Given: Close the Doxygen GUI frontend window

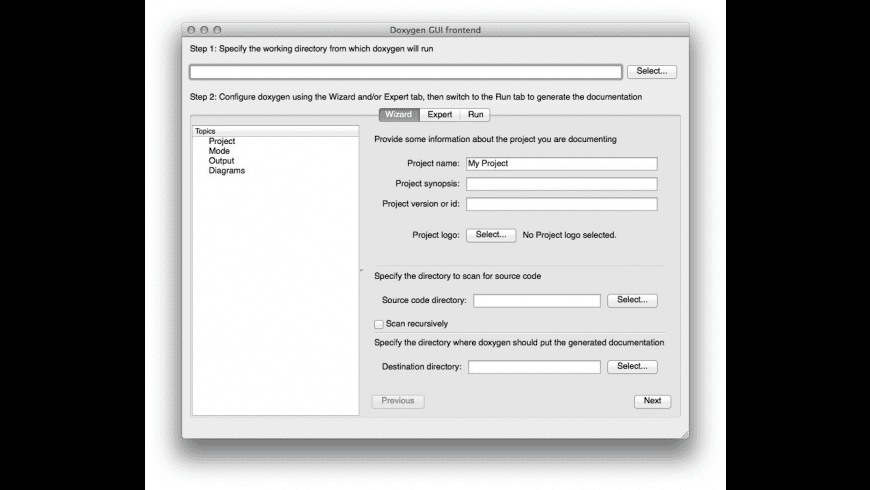Looking at the screenshot, I should (191, 30).
